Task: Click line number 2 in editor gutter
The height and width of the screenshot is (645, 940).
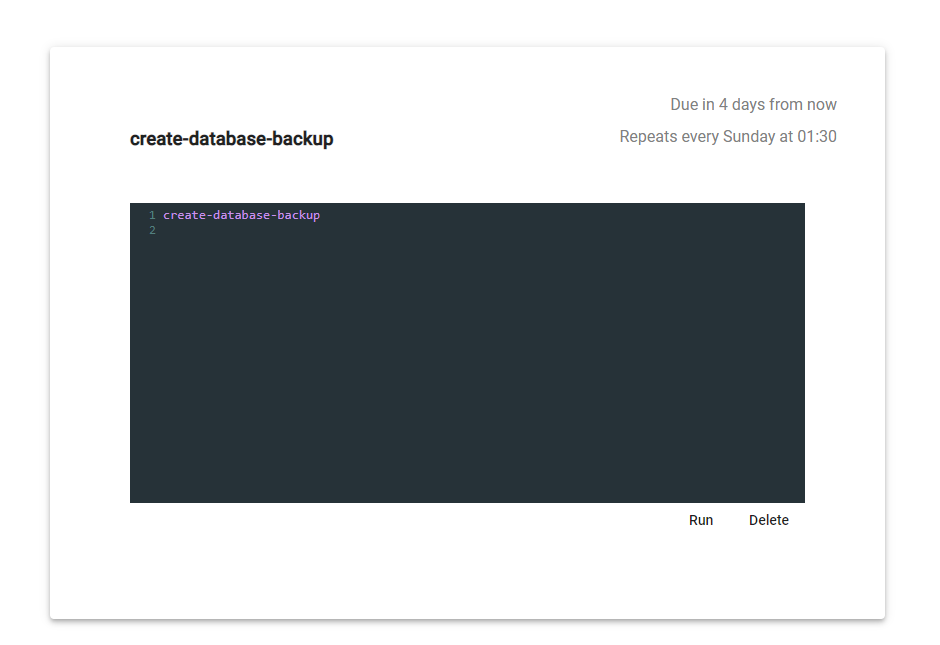Action: (152, 230)
